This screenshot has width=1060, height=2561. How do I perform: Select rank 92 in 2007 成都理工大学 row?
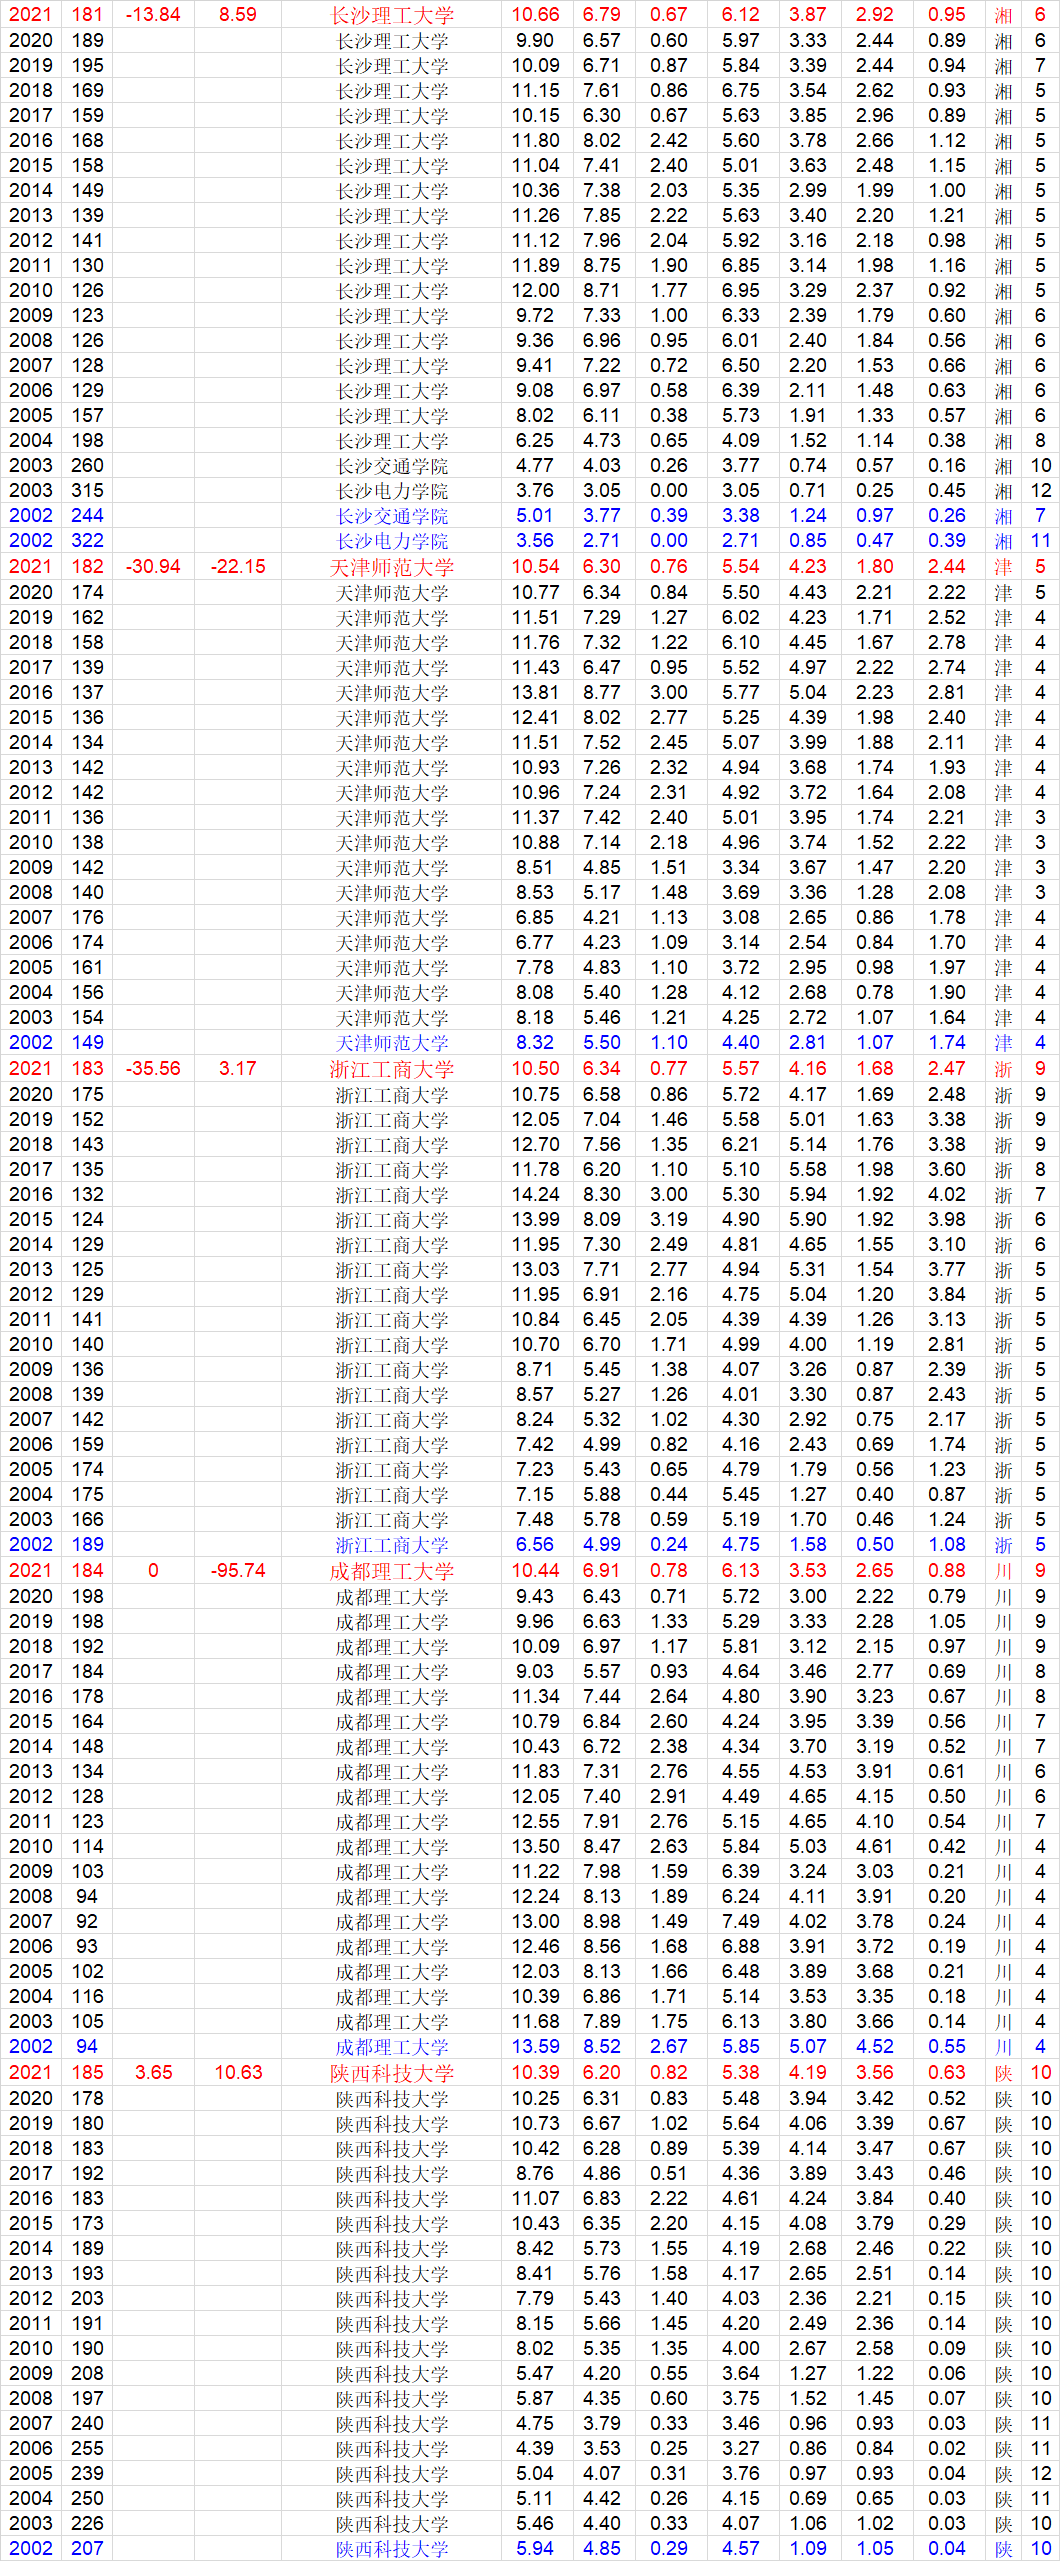[87, 1922]
